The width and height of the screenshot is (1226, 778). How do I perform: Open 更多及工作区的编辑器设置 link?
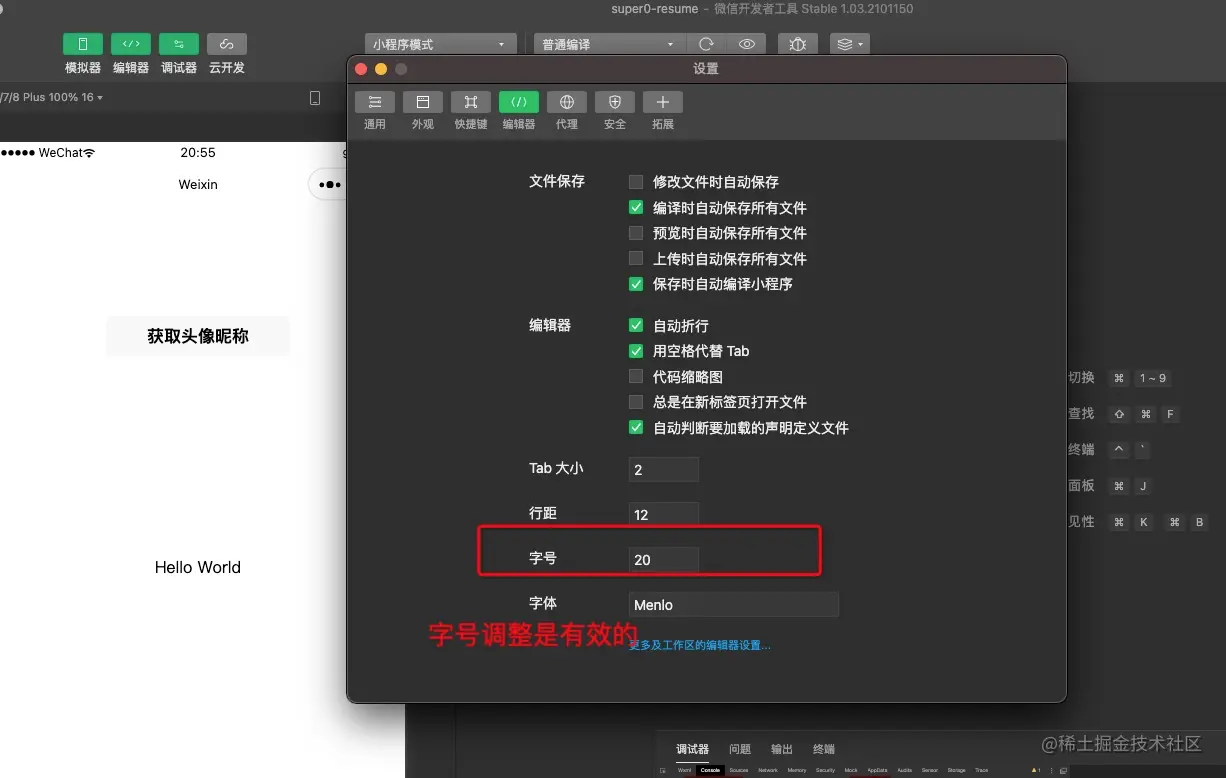click(x=700, y=645)
